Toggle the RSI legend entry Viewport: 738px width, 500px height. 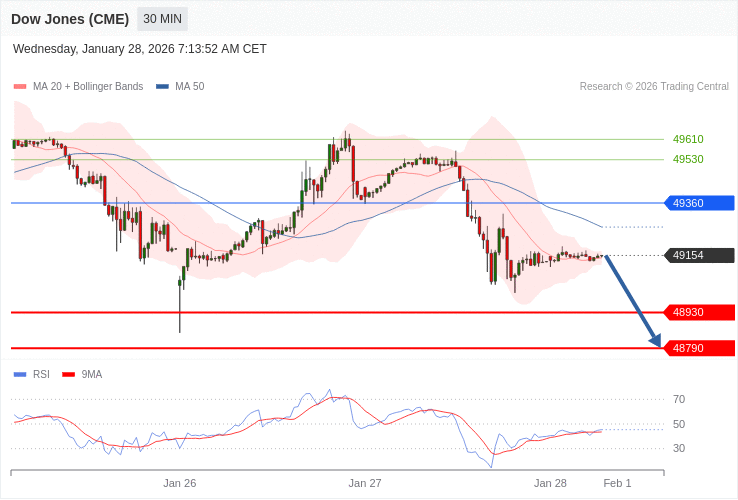point(41,375)
